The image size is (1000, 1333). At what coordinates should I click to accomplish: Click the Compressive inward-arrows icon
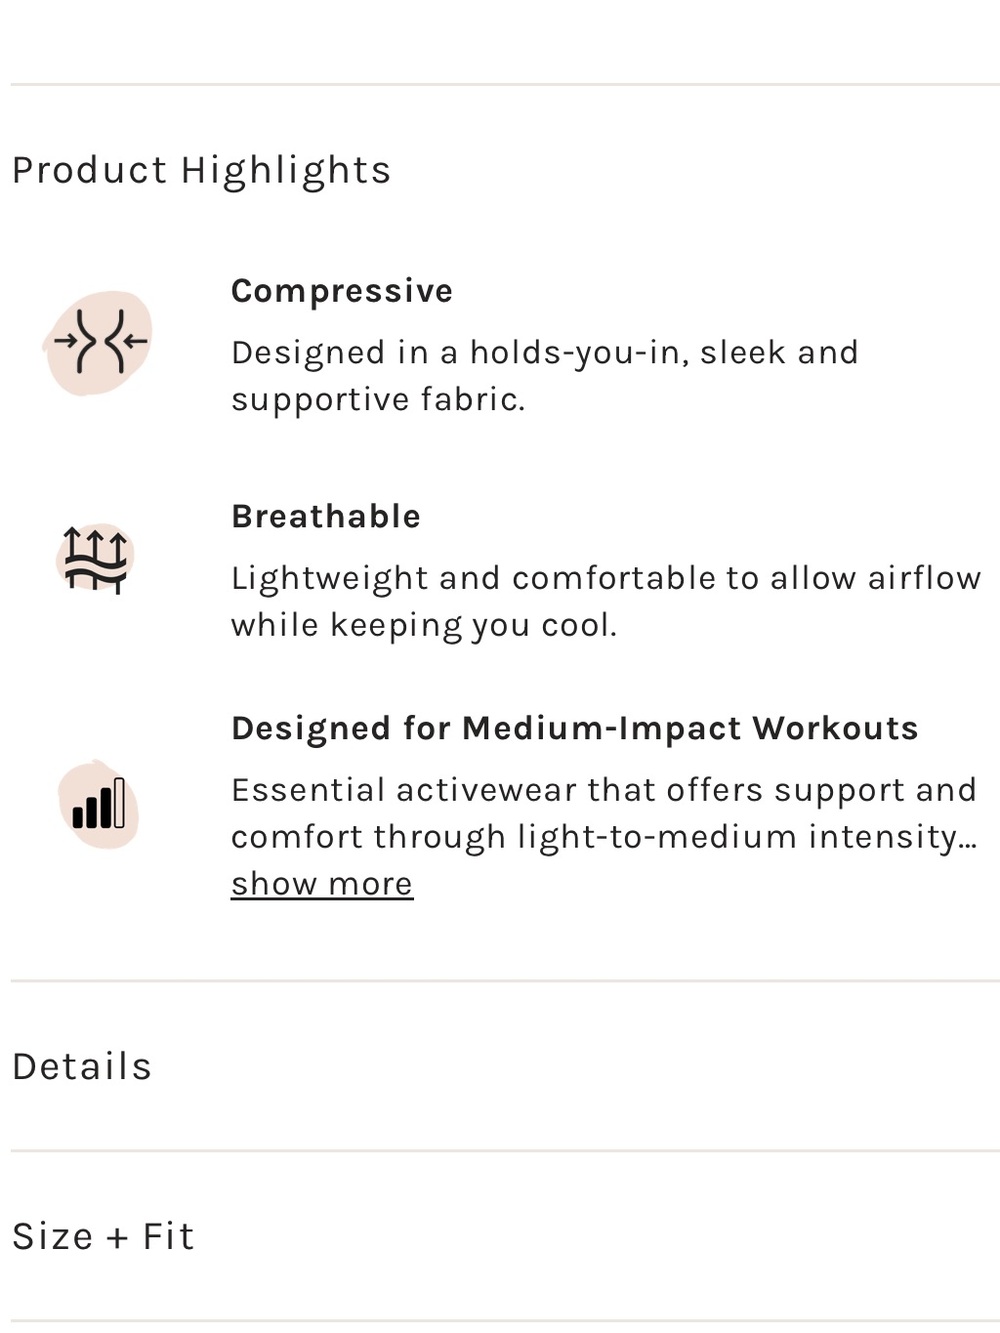coord(101,342)
